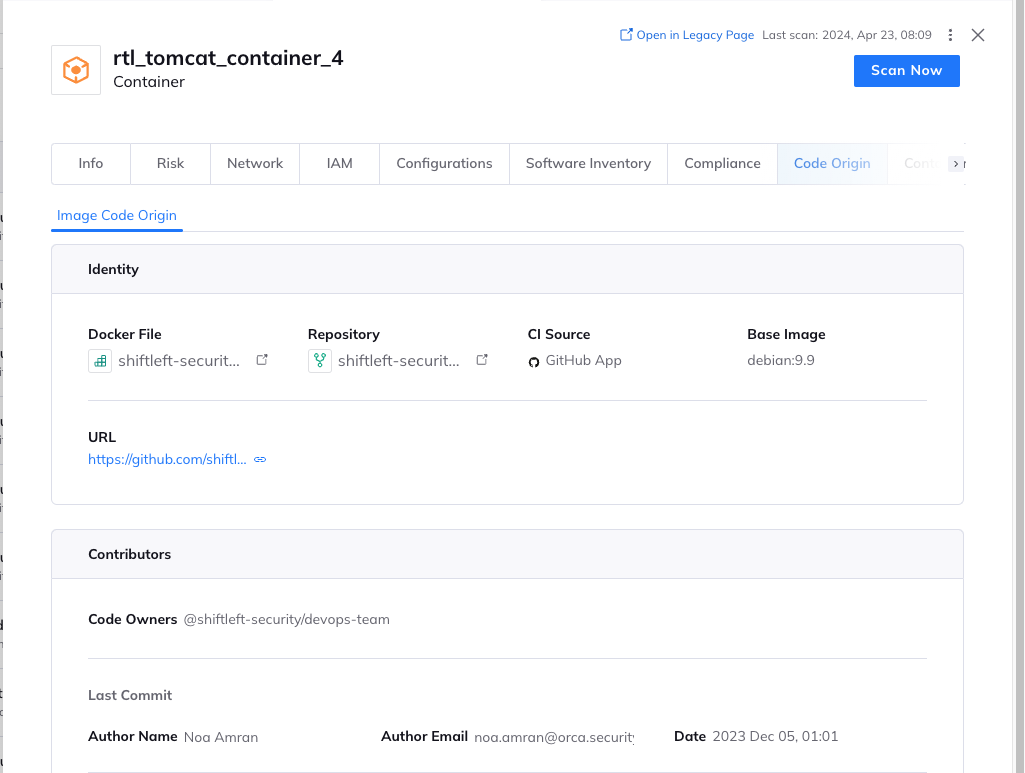Image resolution: width=1025 pixels, height=773 pixels.
Task: Switch to the Info tab
Action: coord(91,163)
